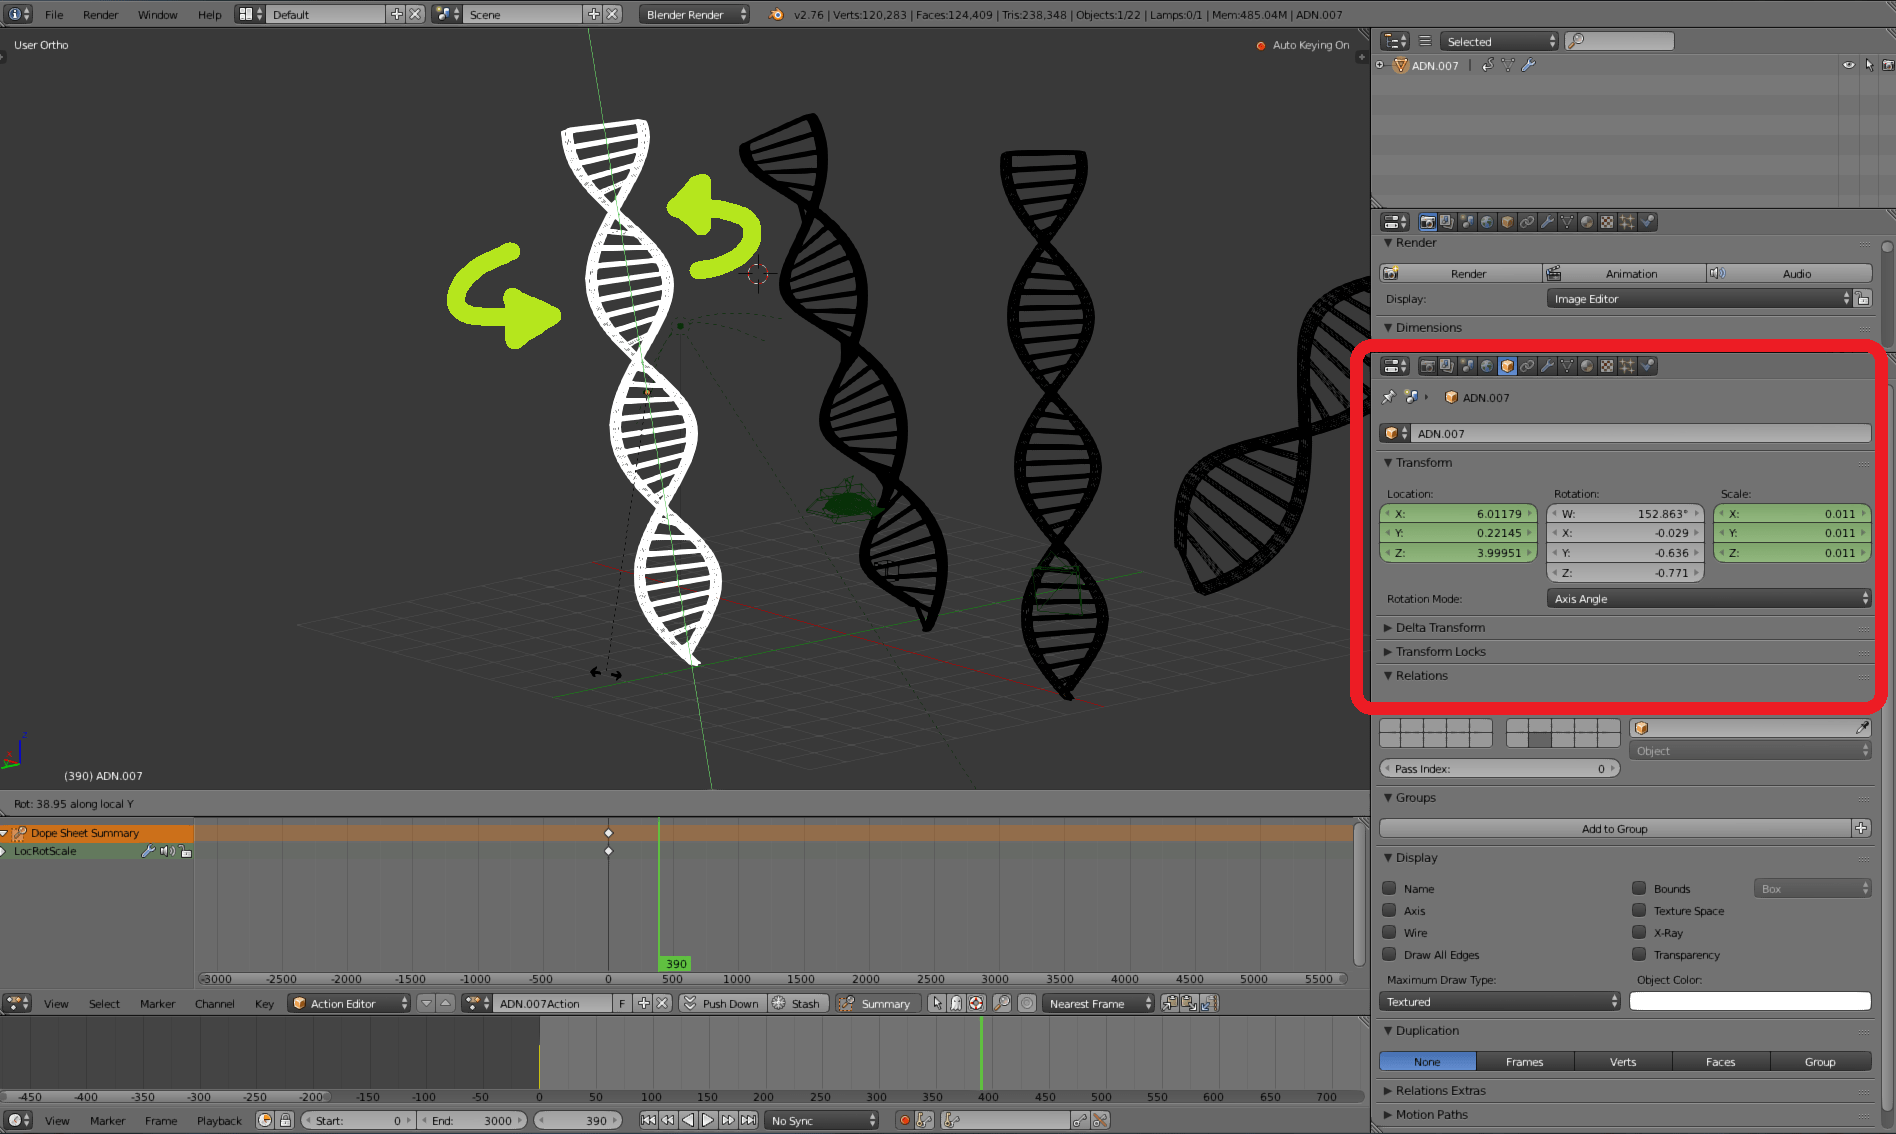Open the Channel menu in the Action Editor

pyautogui.click(x=214, y=1003)
